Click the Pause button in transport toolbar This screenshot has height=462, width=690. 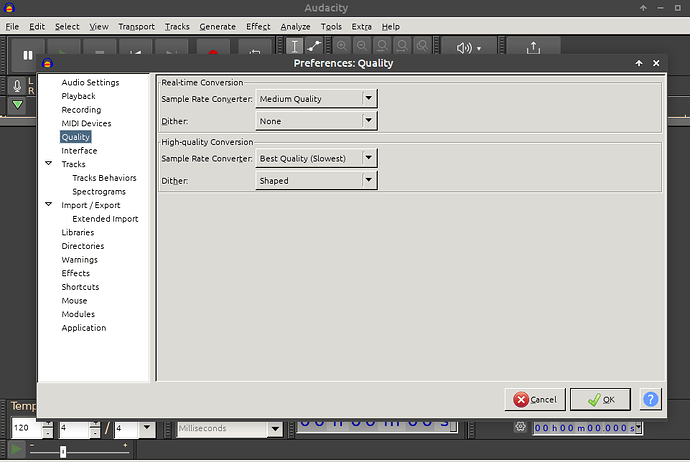pos(28,55)
